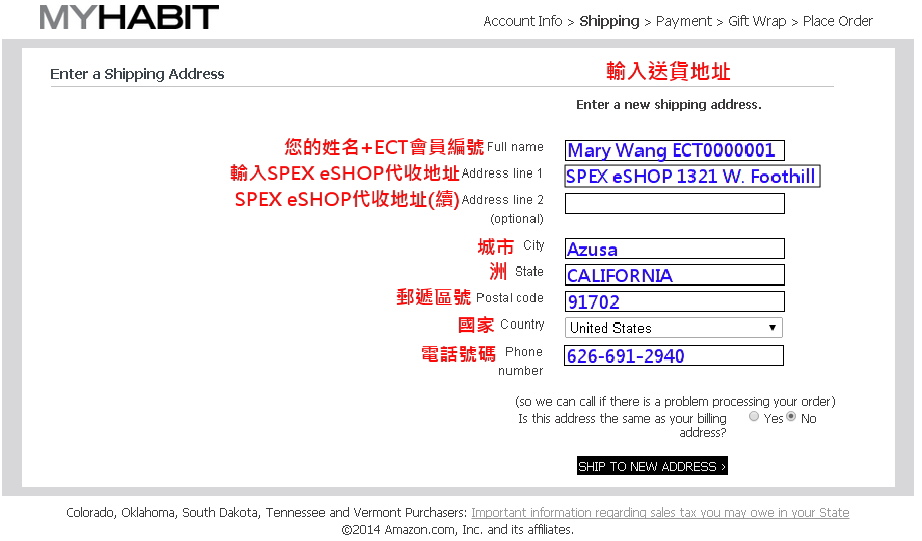Open the Gift Wrap step
This screenshot has width=922, height=541.
757,21
